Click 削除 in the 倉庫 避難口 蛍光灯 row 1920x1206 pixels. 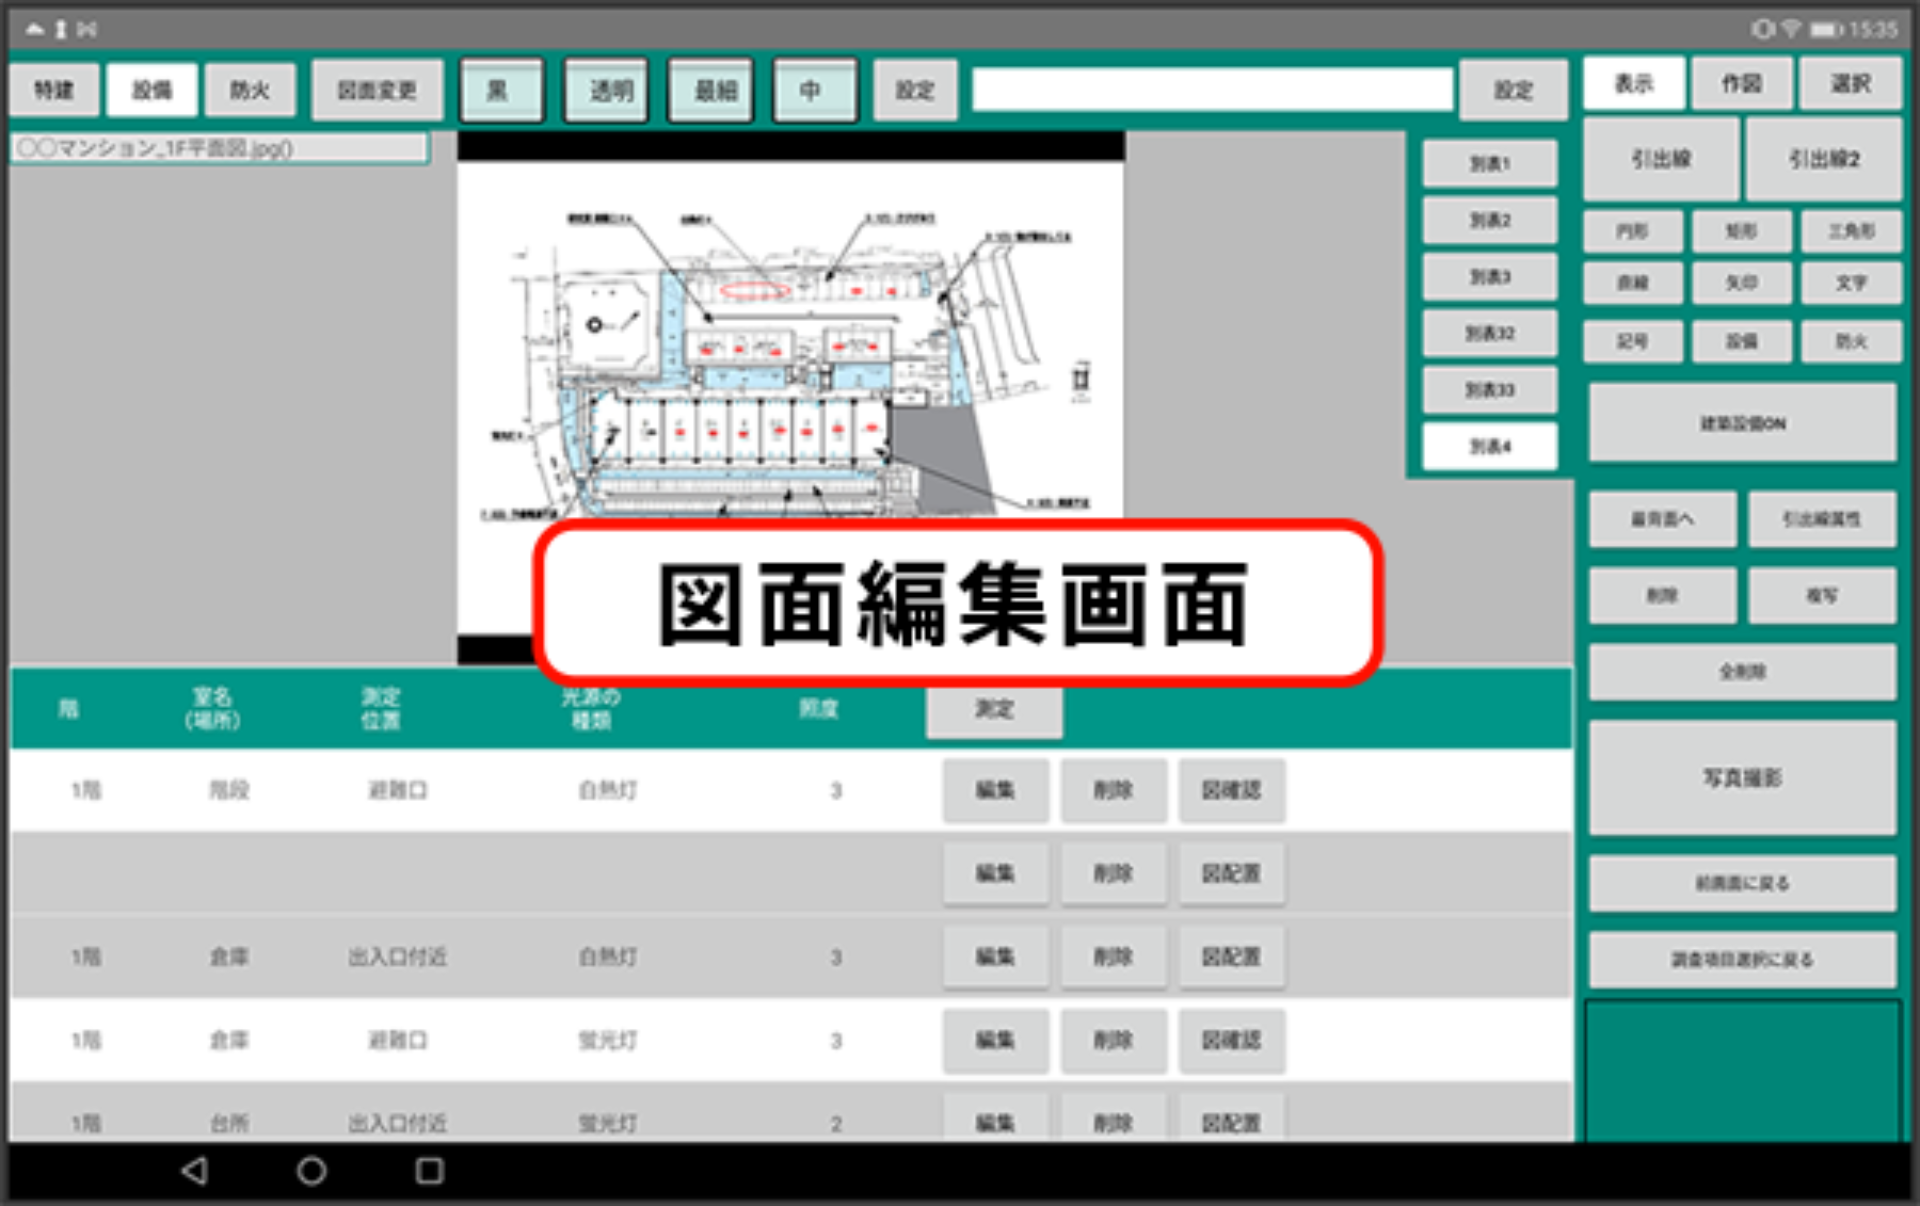[x=1113, y=1040]
